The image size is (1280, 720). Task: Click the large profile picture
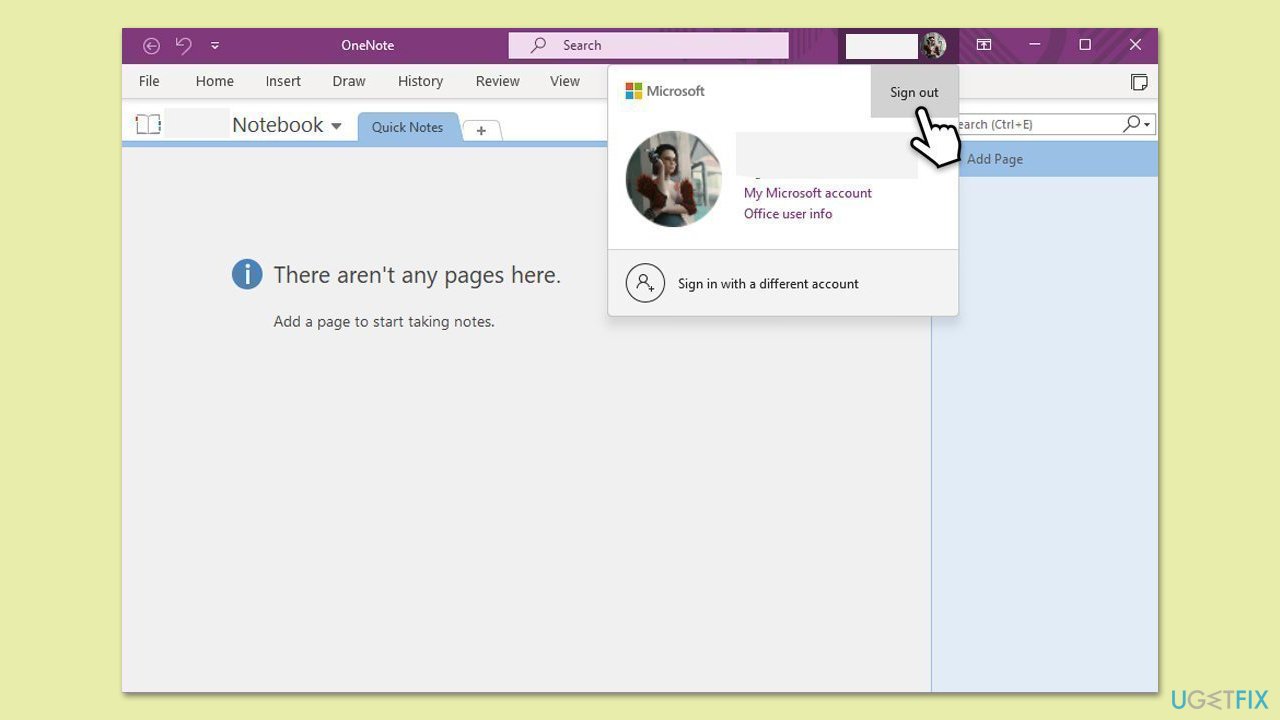tap(674, 179)
